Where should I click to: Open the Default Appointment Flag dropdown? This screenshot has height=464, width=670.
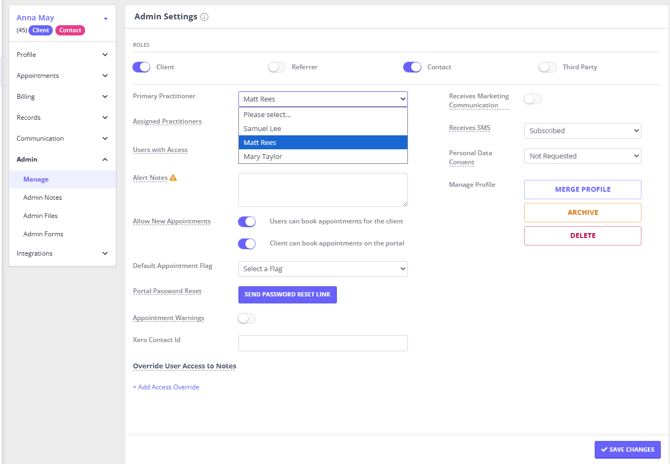323,269
